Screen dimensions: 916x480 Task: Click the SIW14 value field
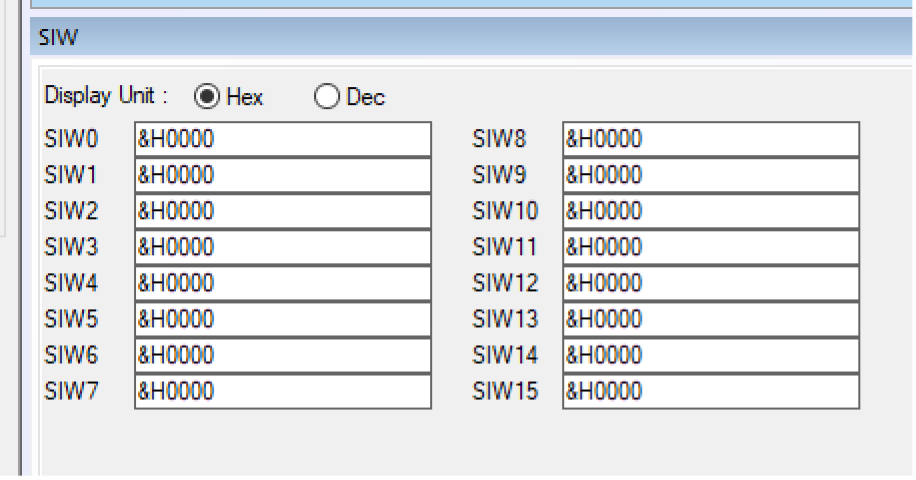point(710,356)
